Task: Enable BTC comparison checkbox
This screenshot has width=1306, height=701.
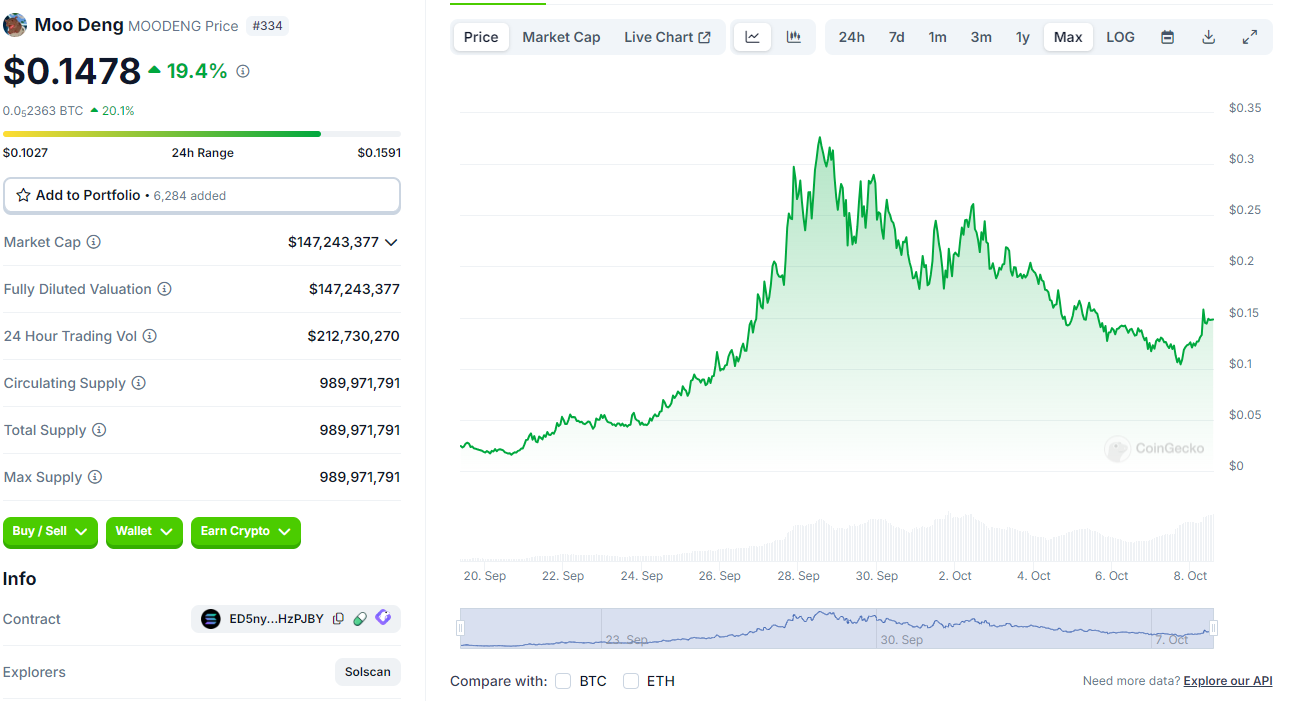Action: (x=563, y=681)
